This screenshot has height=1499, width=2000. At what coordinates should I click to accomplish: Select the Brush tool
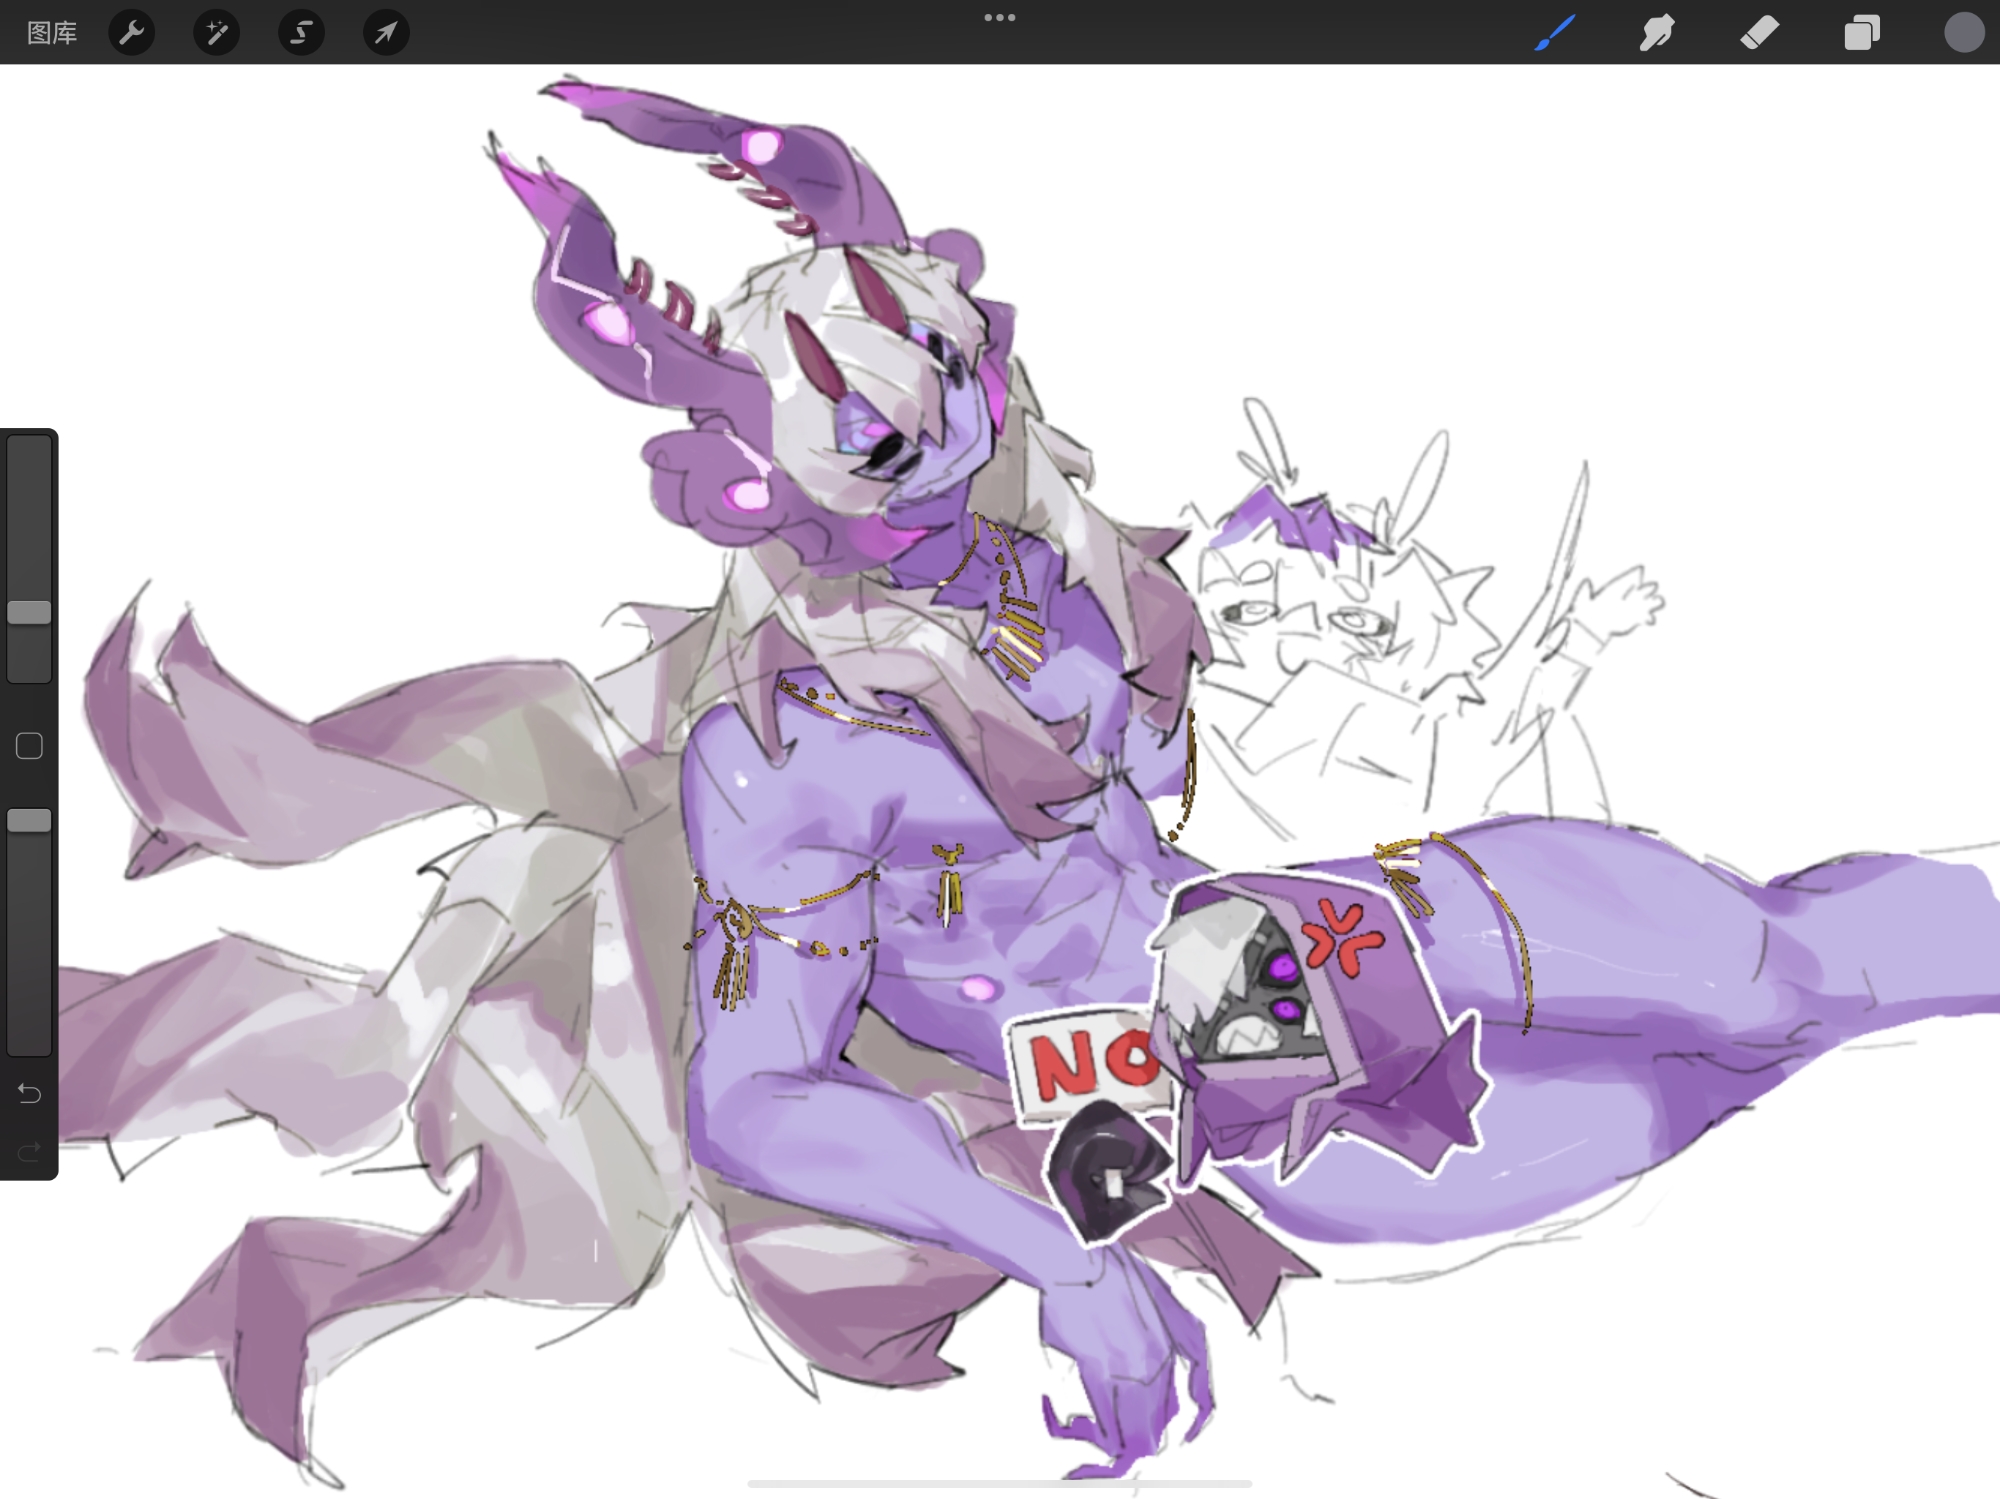click(x=1555, y=33)
